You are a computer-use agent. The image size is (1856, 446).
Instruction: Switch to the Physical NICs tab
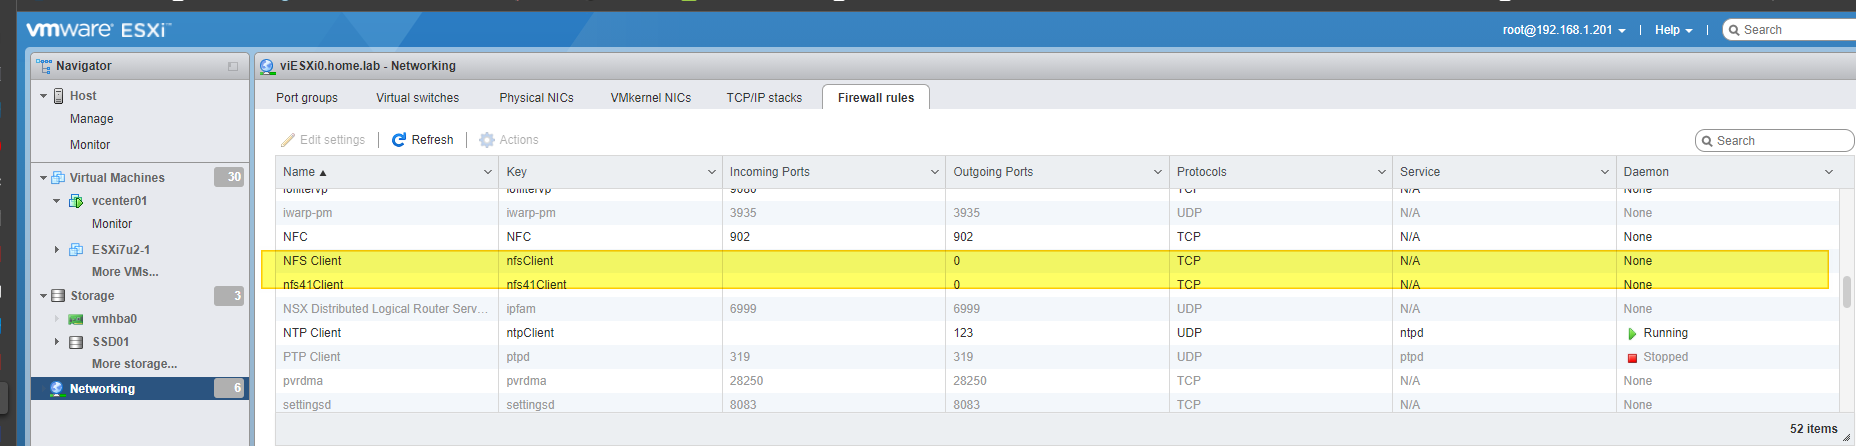pos(537,98)
